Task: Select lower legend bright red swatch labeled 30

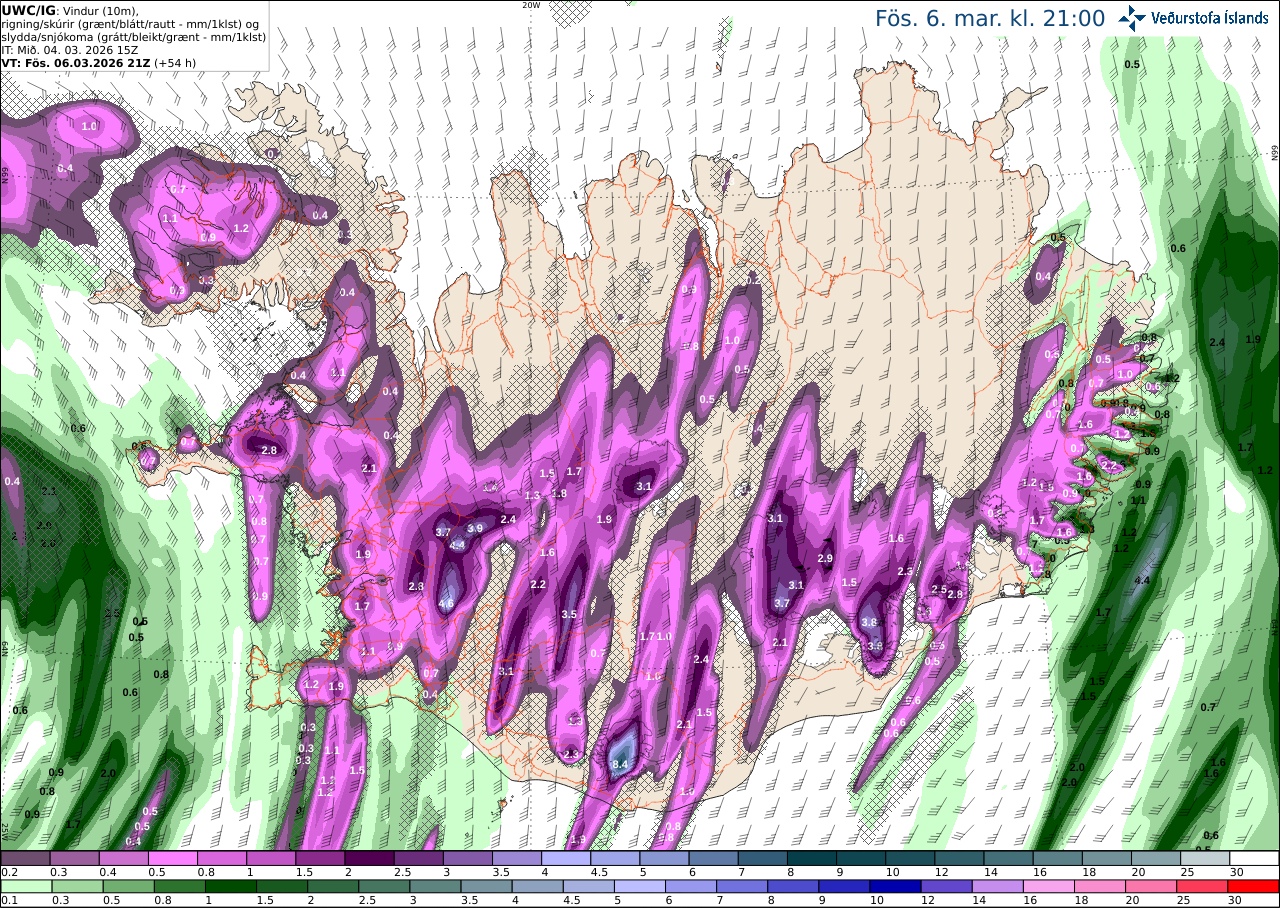Action: tap(1254, 886)
